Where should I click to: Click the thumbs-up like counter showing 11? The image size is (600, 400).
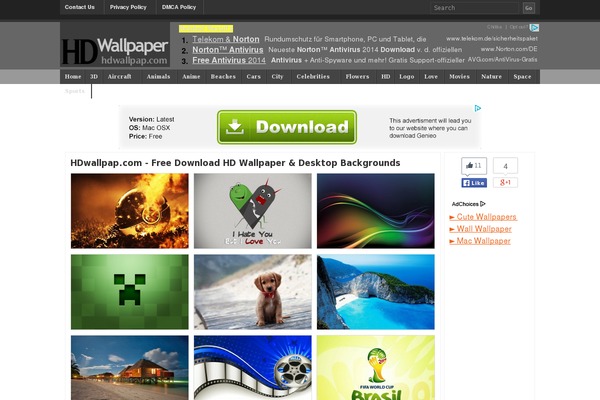click(474, 166)
